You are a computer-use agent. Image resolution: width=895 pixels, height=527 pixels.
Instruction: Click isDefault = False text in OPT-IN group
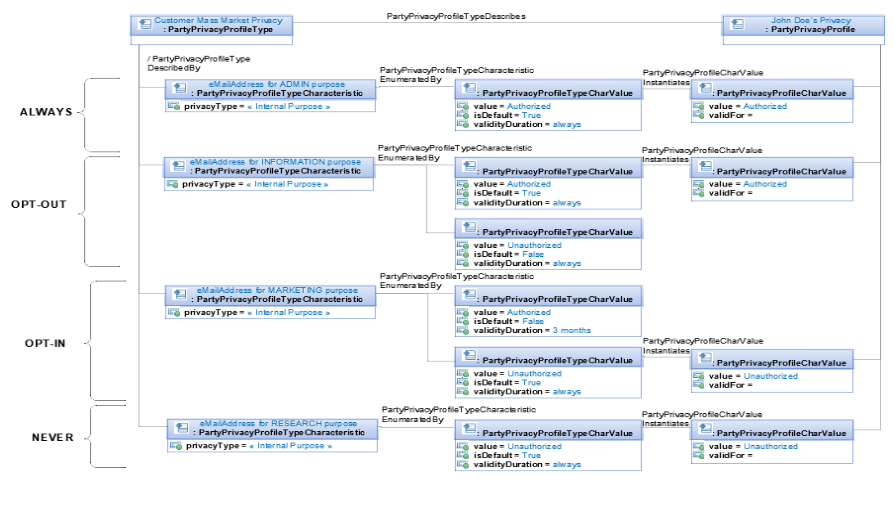pyautogui.click(x=509, y=321)
